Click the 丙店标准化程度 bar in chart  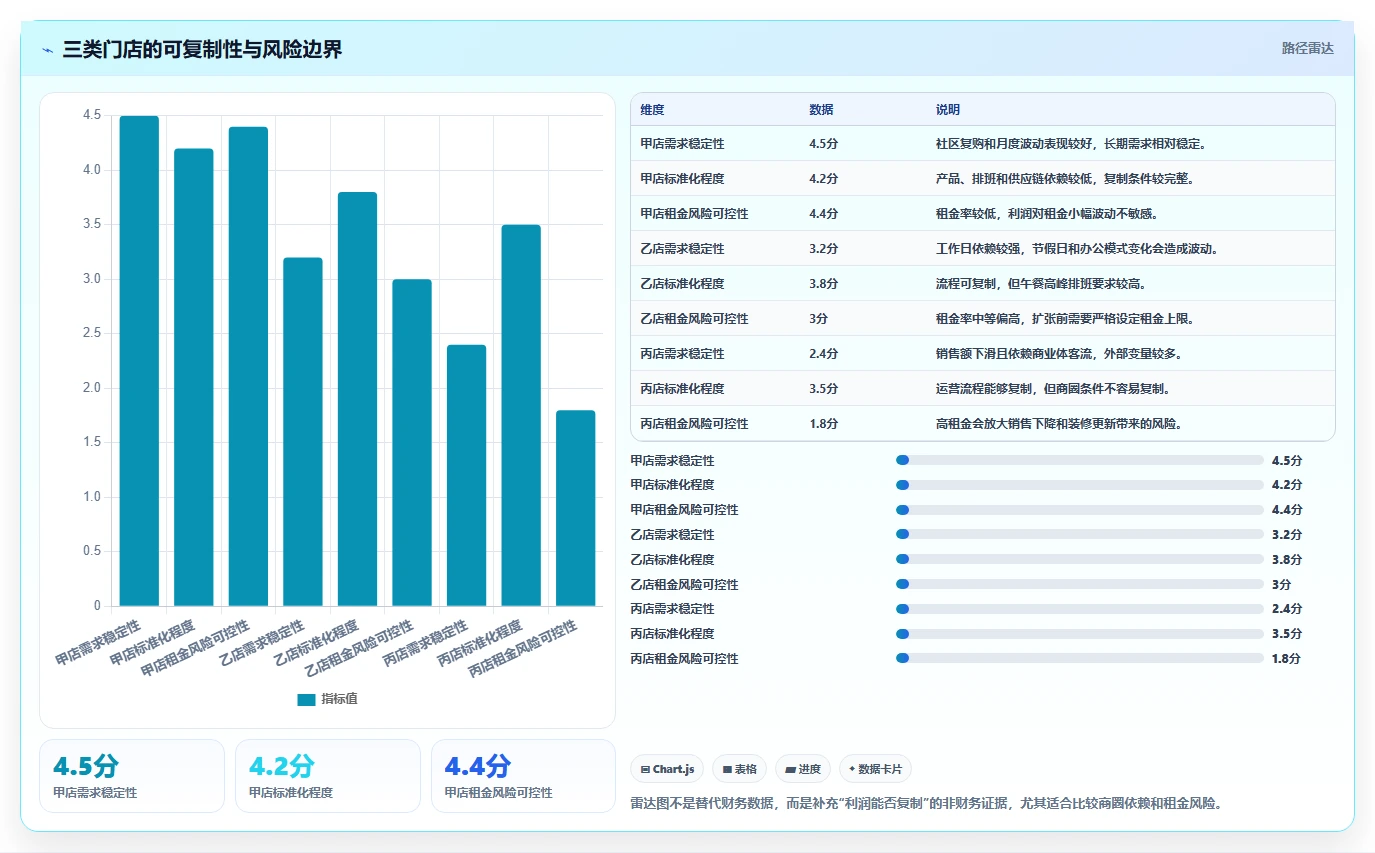tap(521, 415)
